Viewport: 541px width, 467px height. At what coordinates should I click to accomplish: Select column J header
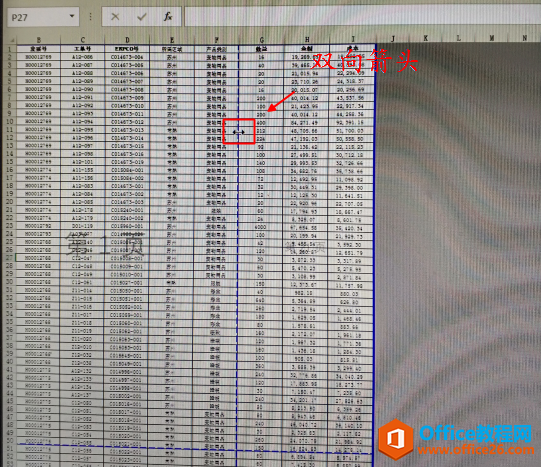tap(393, 39)
